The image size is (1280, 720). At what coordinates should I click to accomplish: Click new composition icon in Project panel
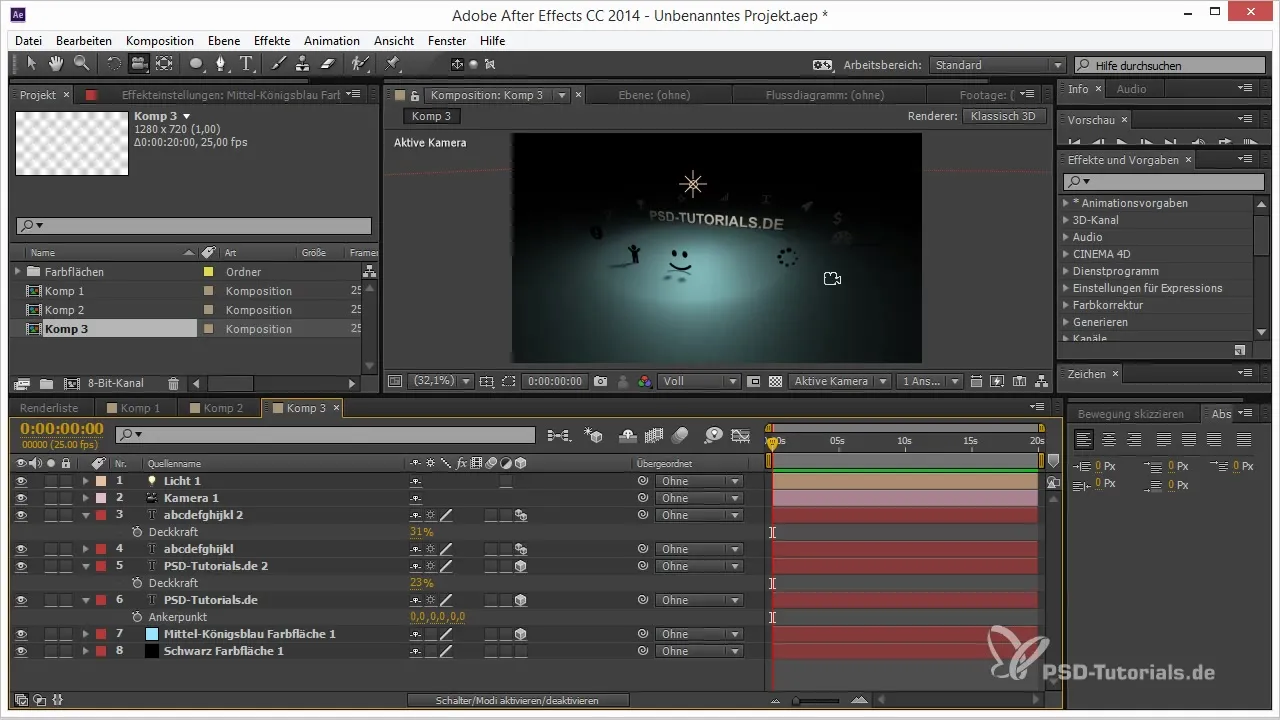click(71, 383)
